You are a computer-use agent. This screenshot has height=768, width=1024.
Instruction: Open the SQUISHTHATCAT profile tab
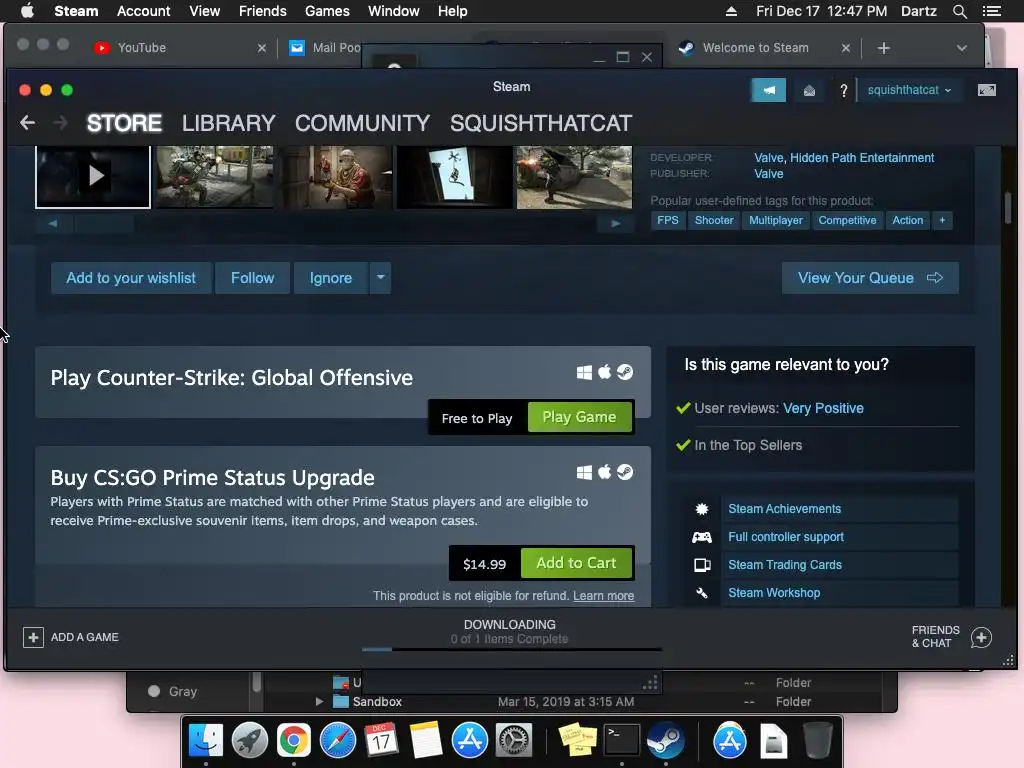tap(541, 123)
